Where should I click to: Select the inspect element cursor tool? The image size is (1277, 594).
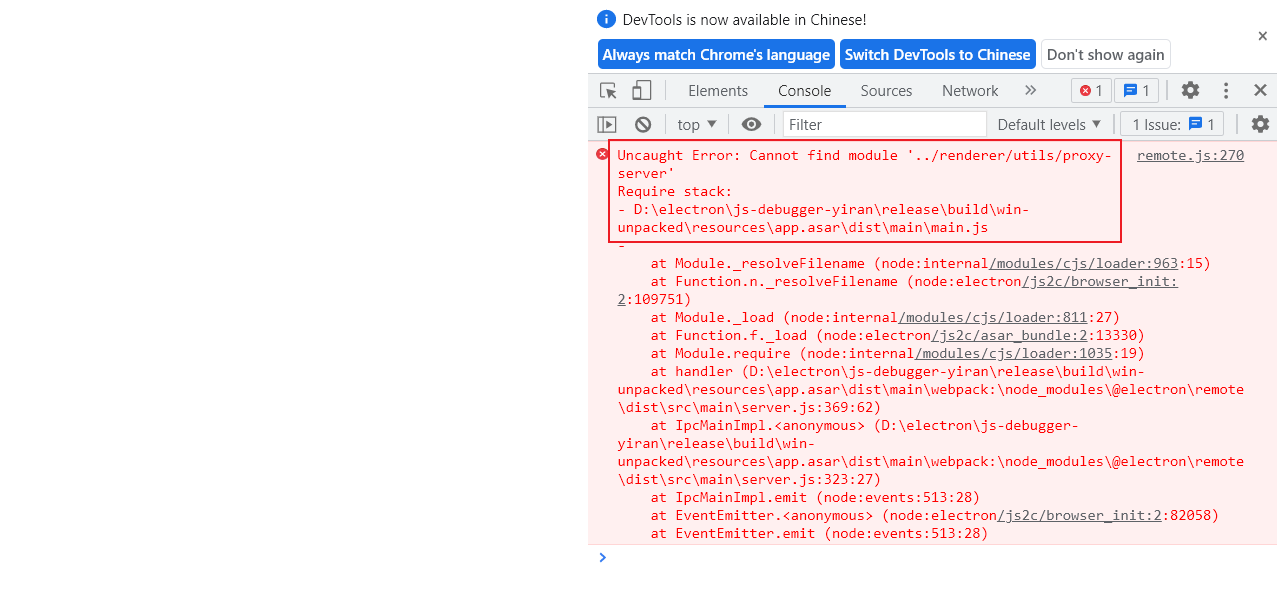[607, 90]
